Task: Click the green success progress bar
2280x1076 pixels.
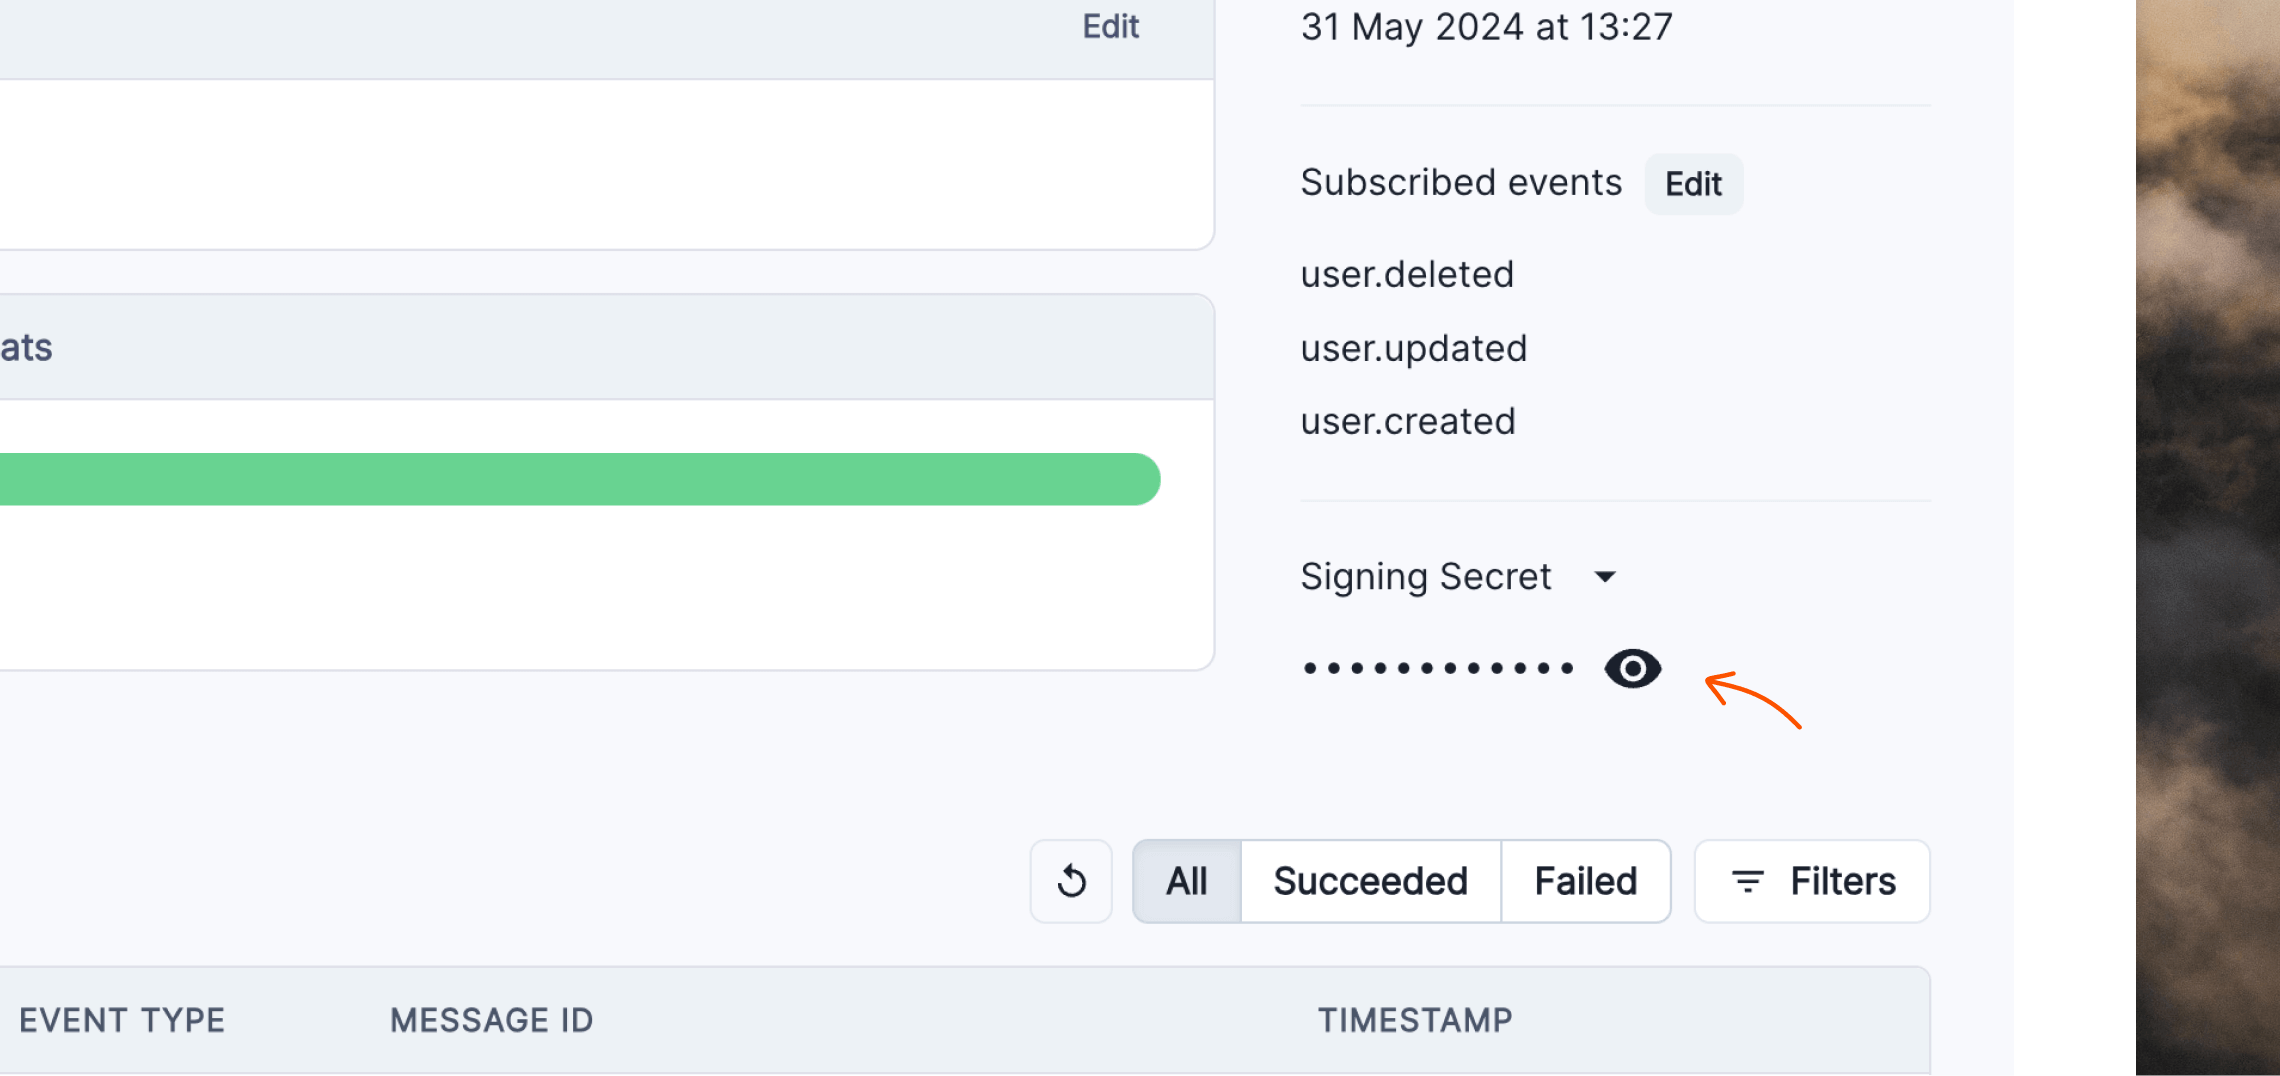Action: click(580, 479)
